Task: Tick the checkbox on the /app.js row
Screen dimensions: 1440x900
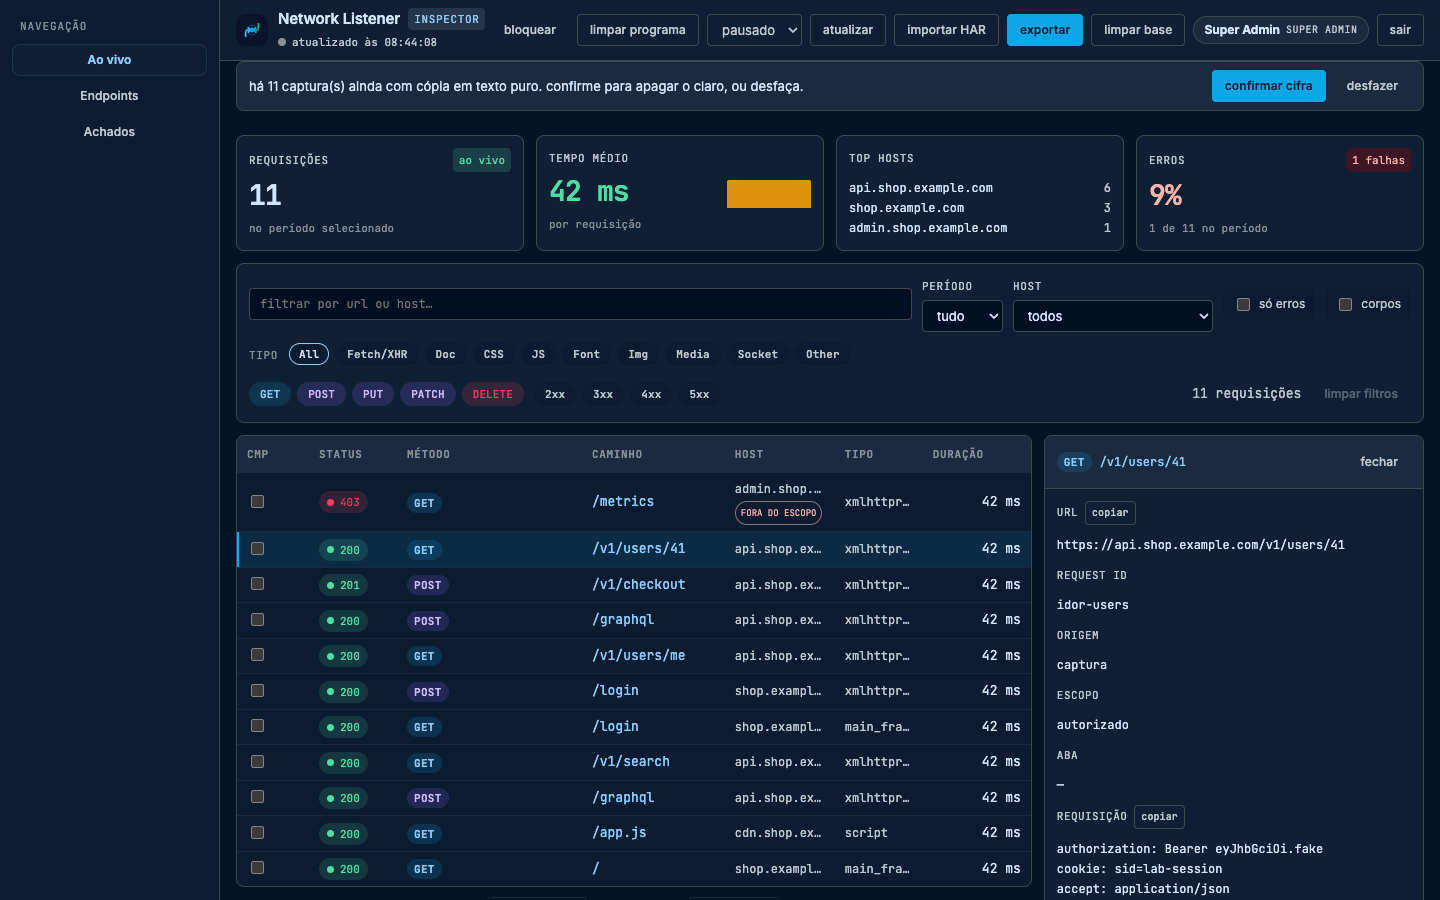Action: click(x=257, y=833)
